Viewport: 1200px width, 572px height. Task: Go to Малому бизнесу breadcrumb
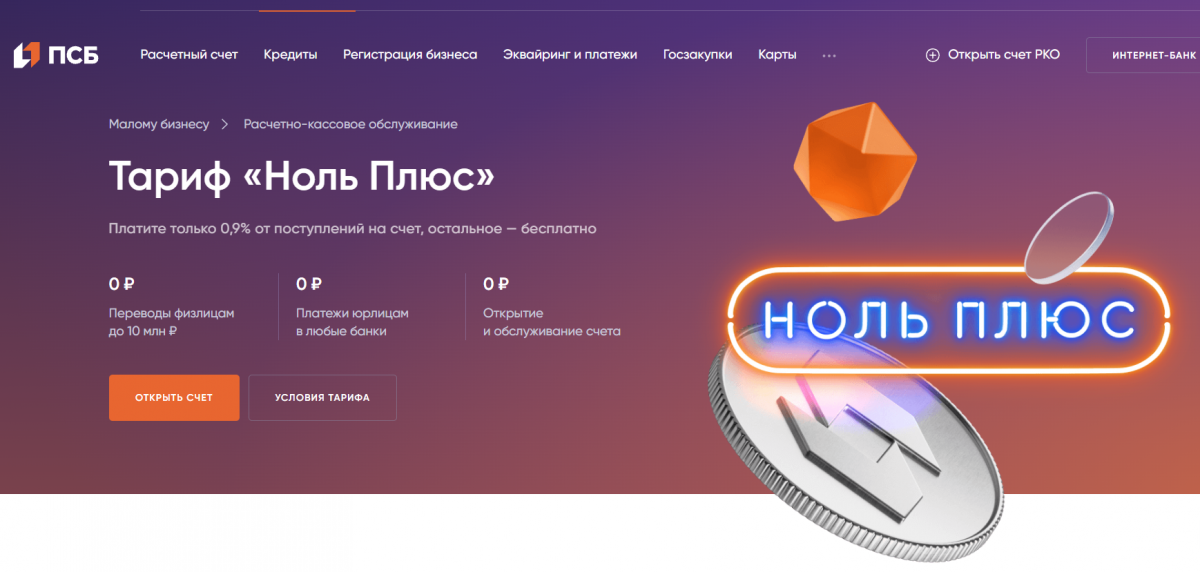point(159,124)
